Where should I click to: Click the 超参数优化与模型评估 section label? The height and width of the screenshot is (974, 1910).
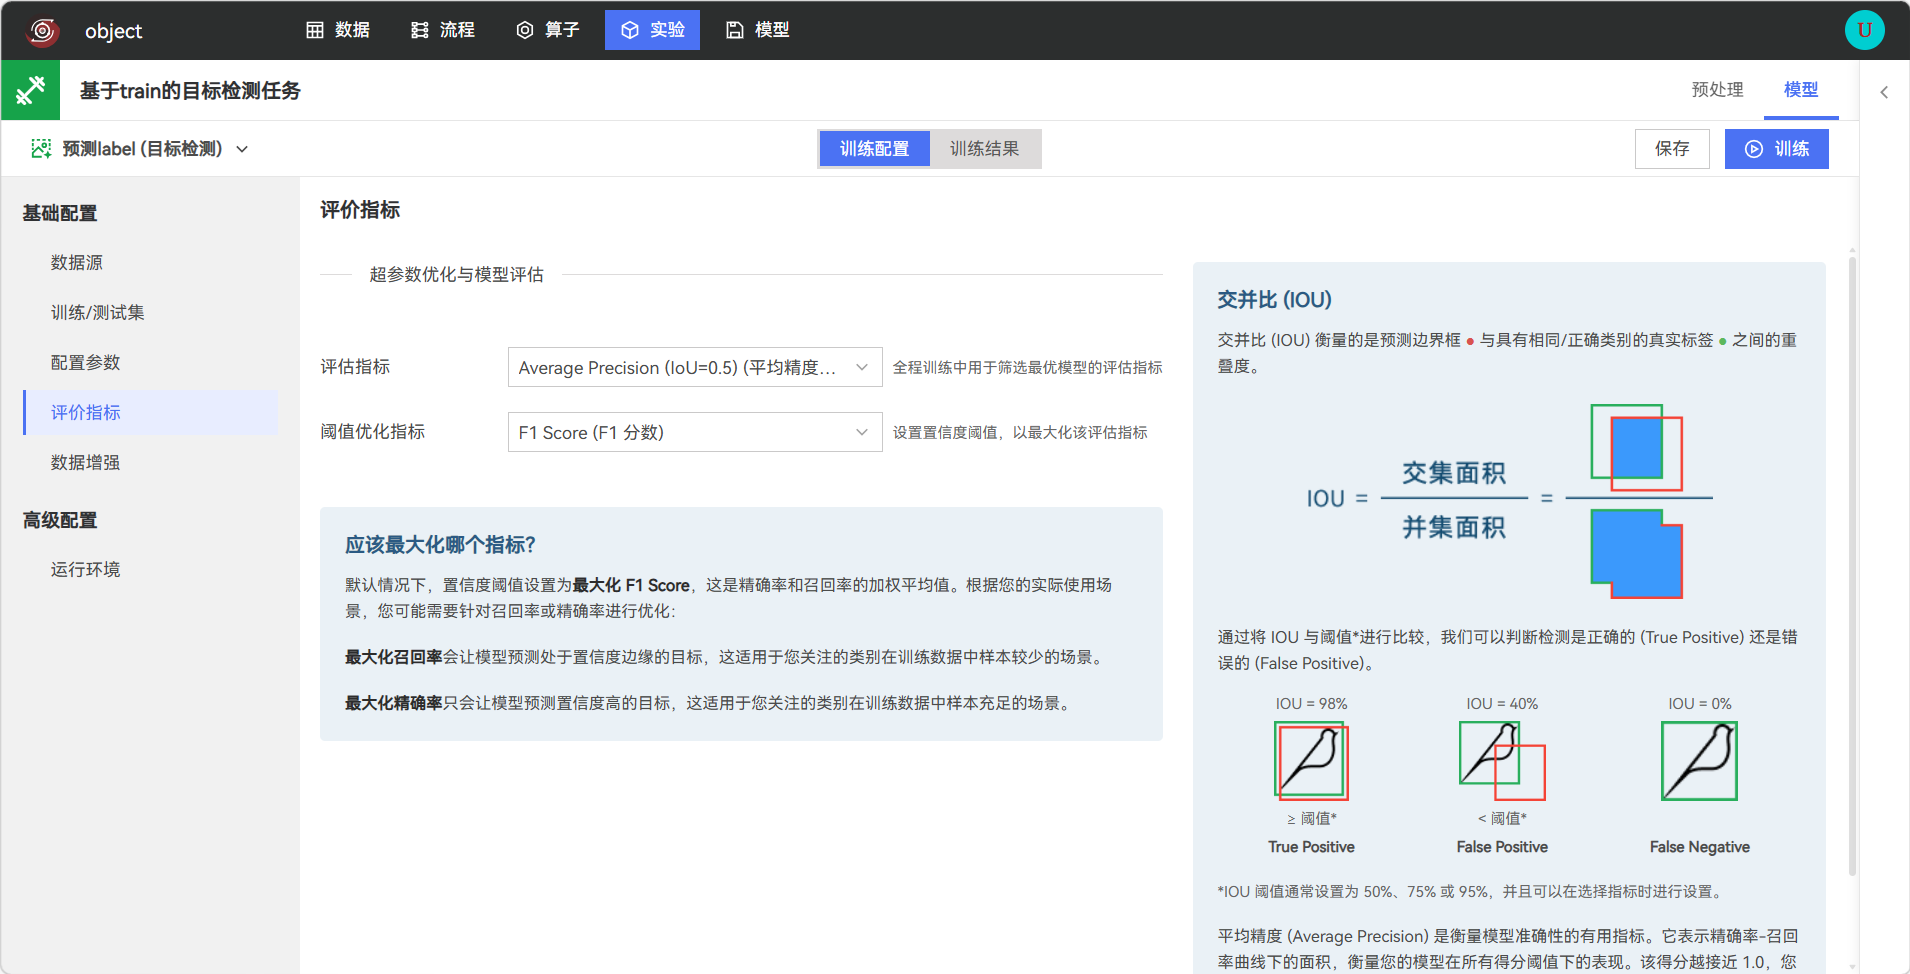tap(456, 274)
